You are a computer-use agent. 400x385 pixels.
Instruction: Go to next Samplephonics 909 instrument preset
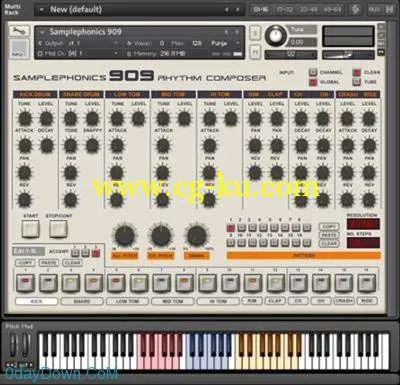[x=237, y=32]
